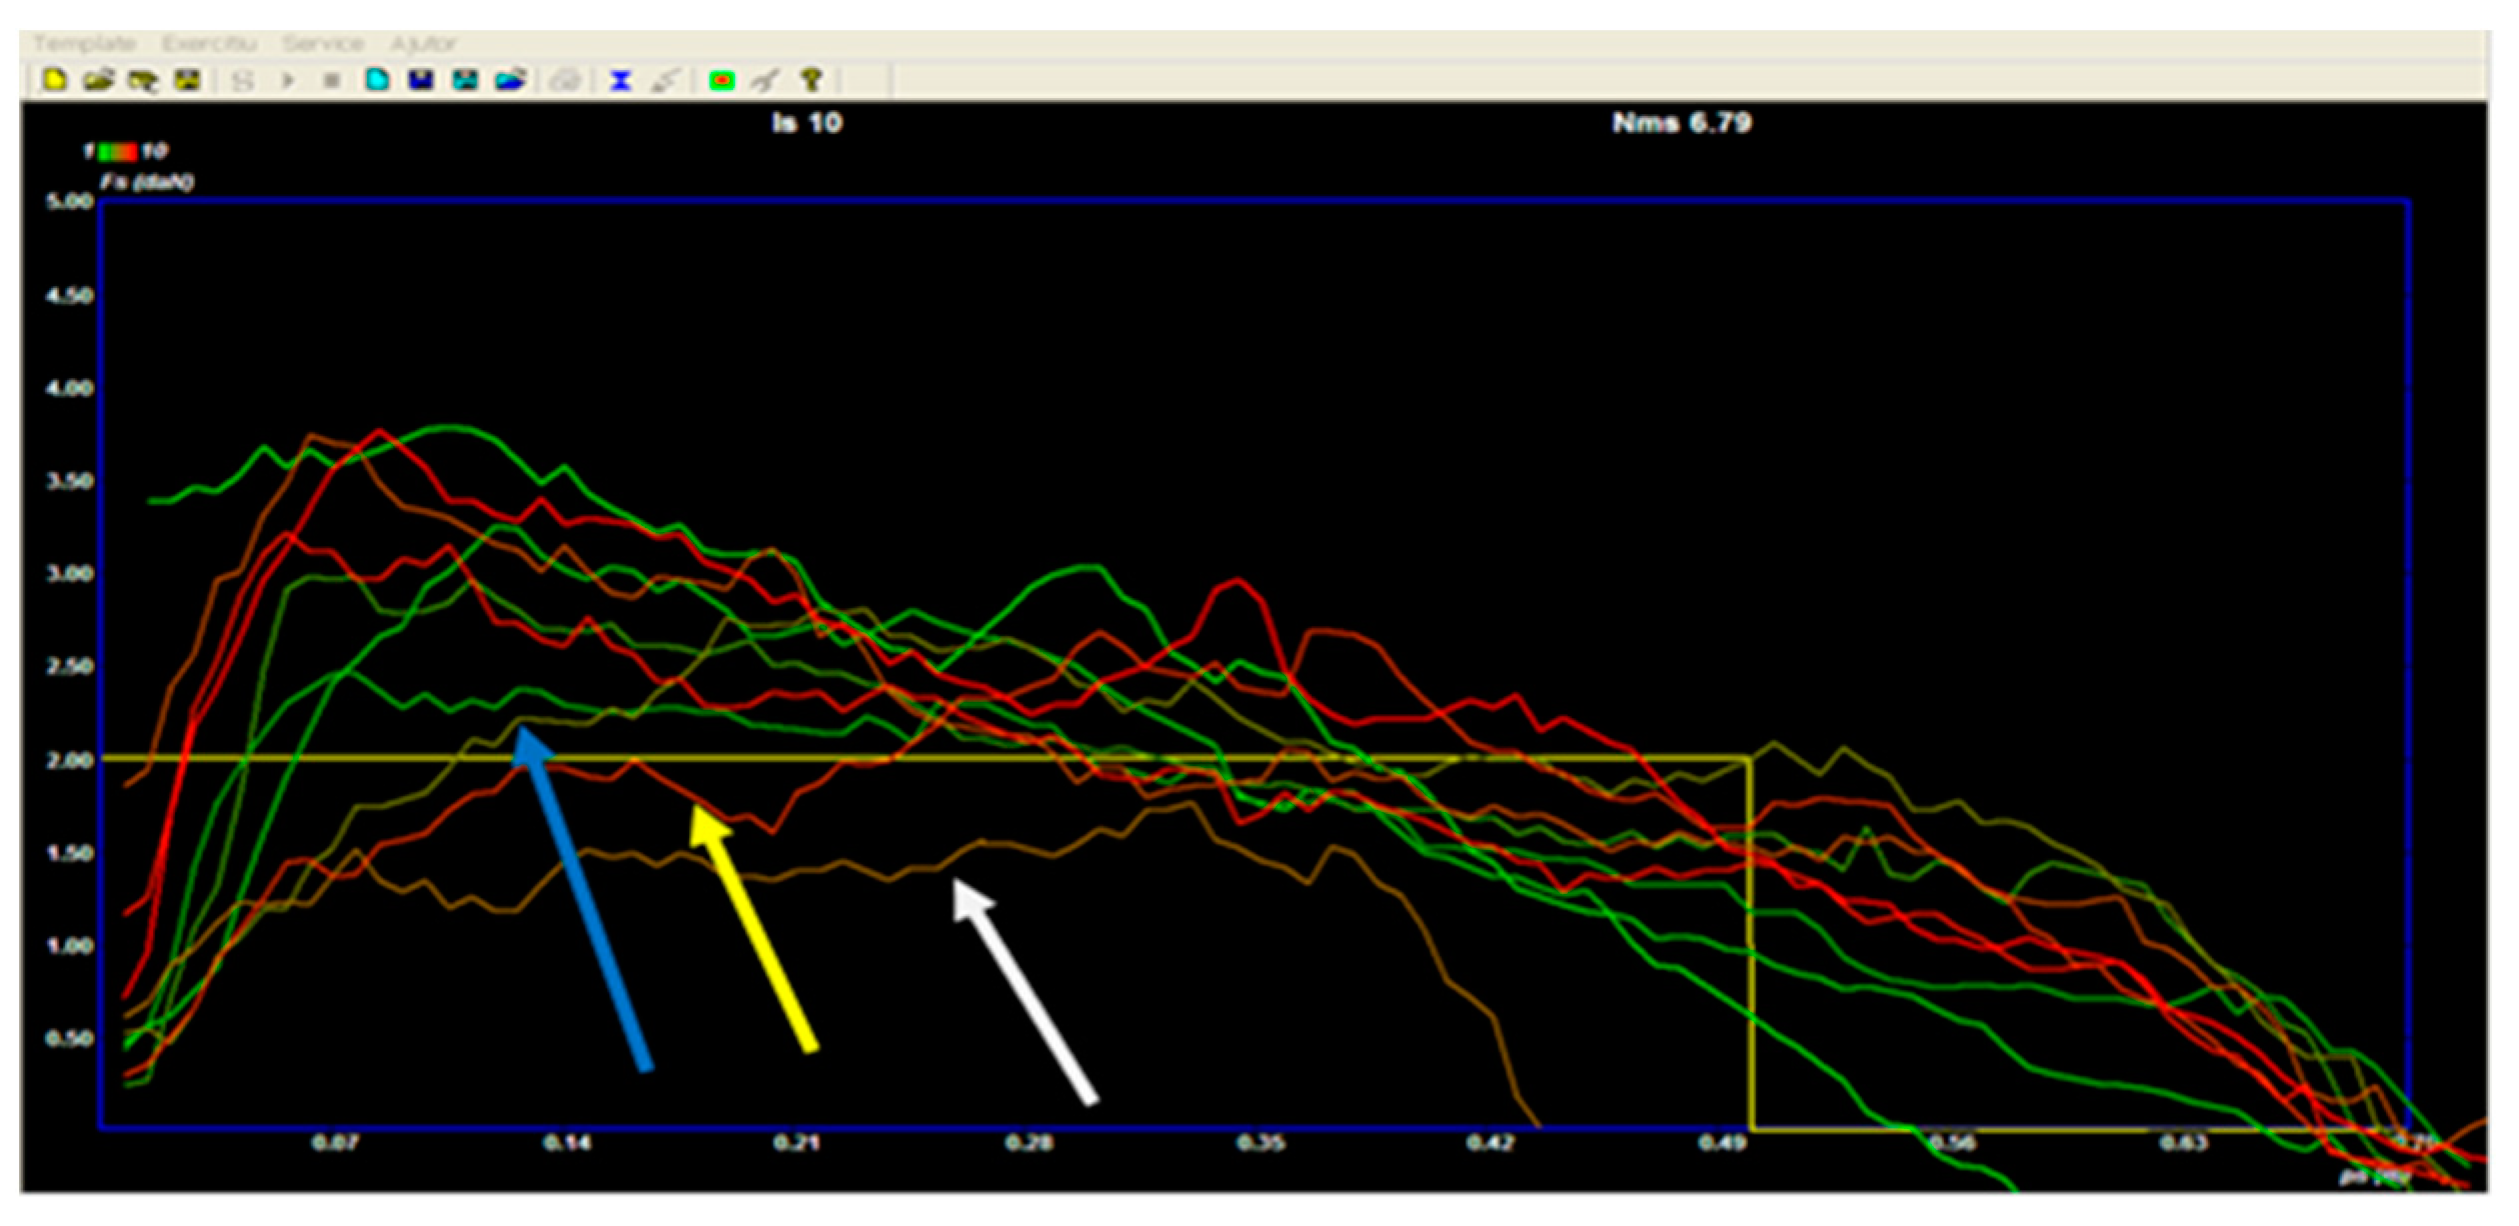Click the Is 10 header label
The height and width of the screenshot is (1226, 2519).
coord(807,123)
